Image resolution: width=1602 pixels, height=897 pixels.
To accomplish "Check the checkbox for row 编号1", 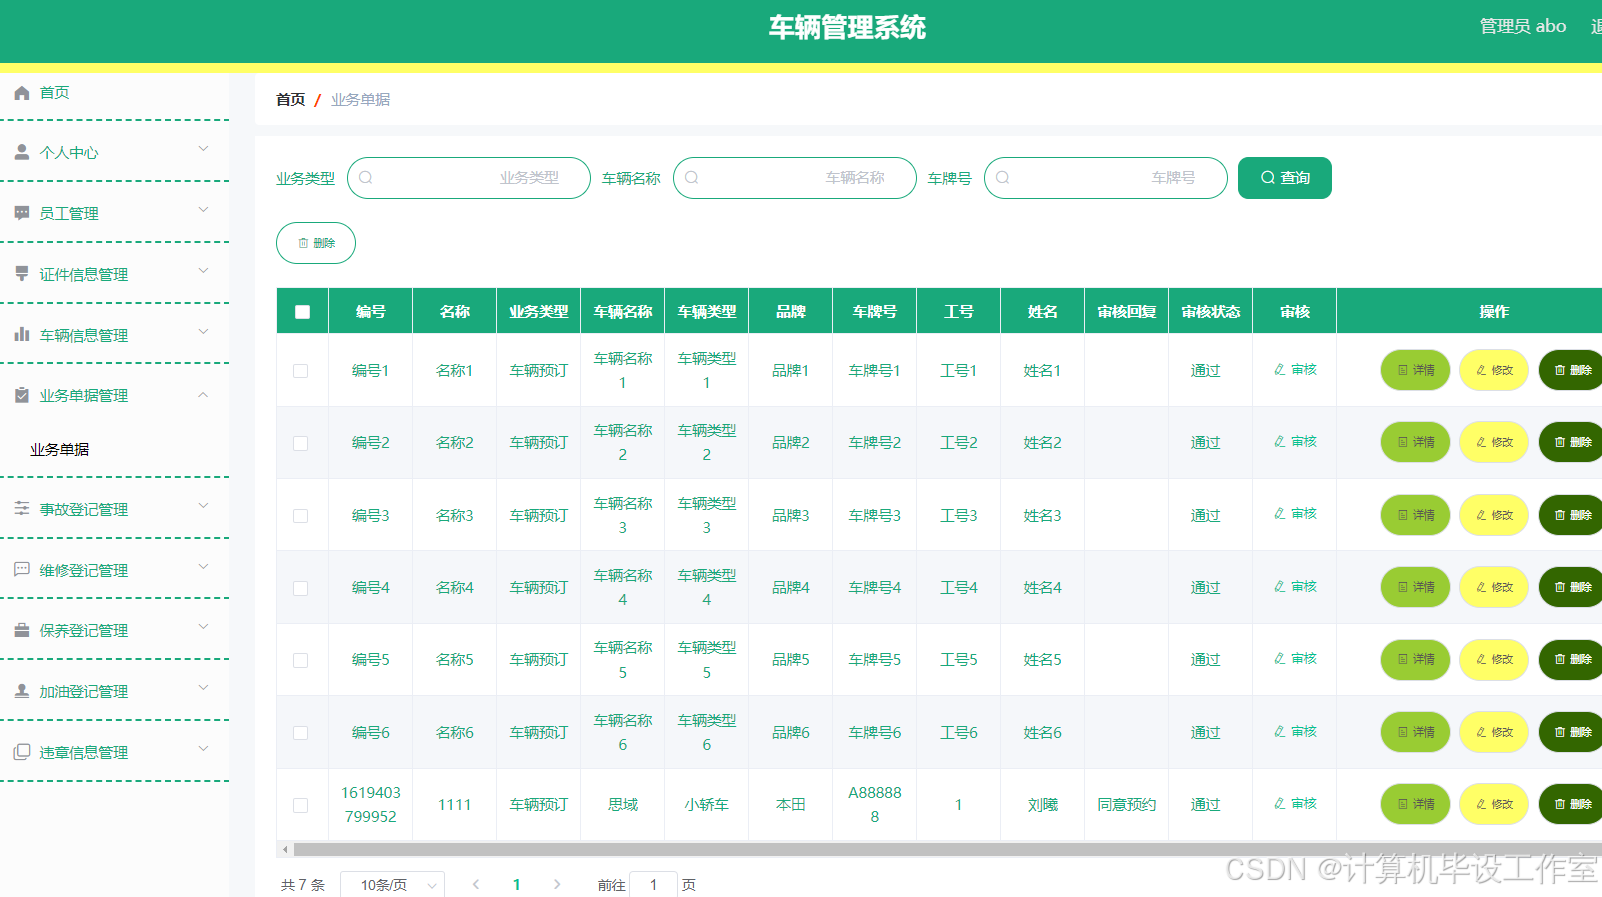I will coord(300,371).
